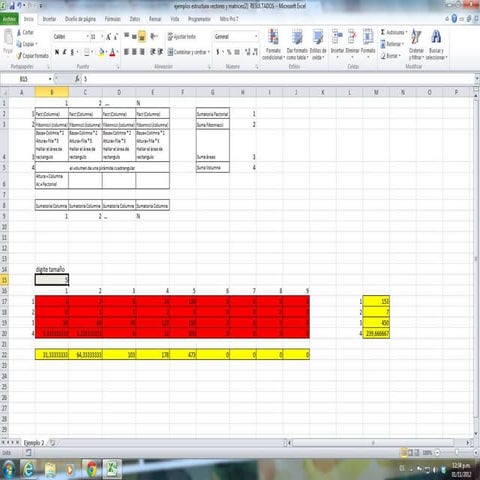Open the font color dropdown arrow

(117, 52)
